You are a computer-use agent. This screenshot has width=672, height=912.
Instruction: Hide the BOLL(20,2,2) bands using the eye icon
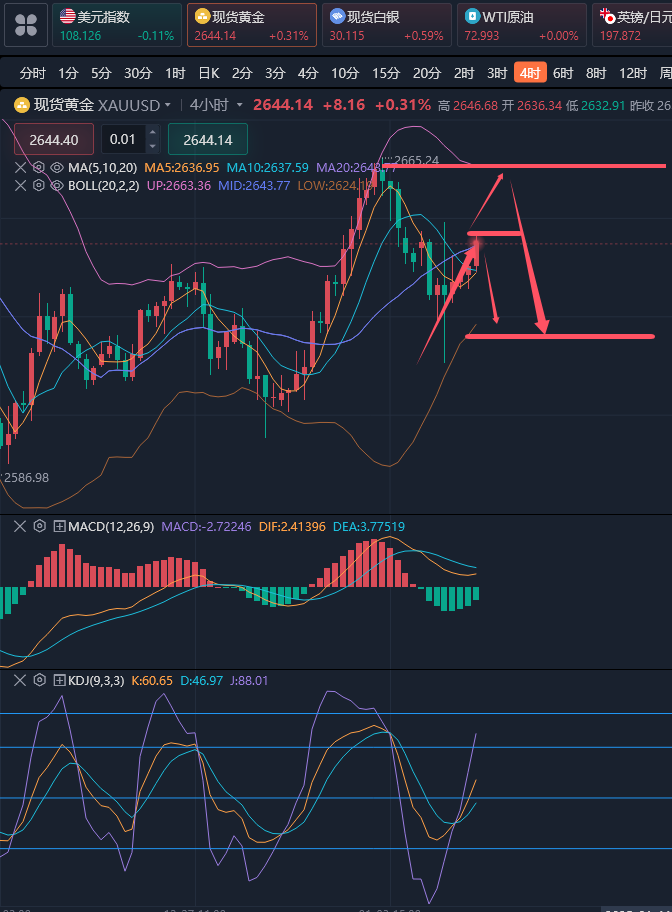coord(56,185)
